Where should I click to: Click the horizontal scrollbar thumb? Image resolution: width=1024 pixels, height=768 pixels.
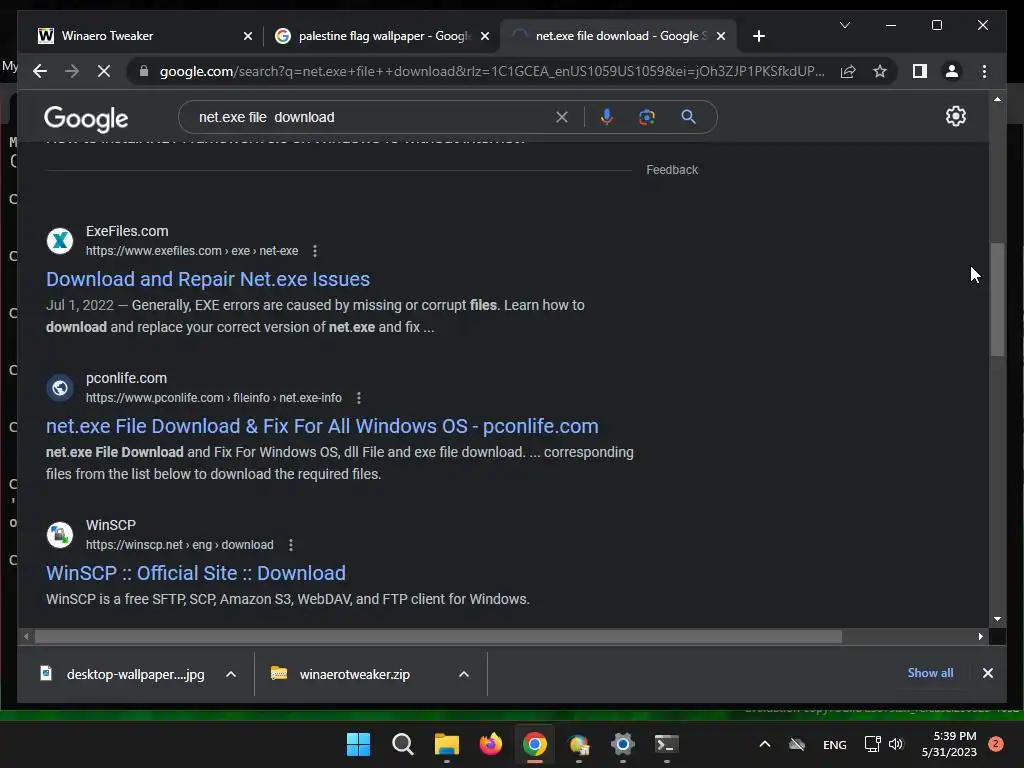click(438, 636)
